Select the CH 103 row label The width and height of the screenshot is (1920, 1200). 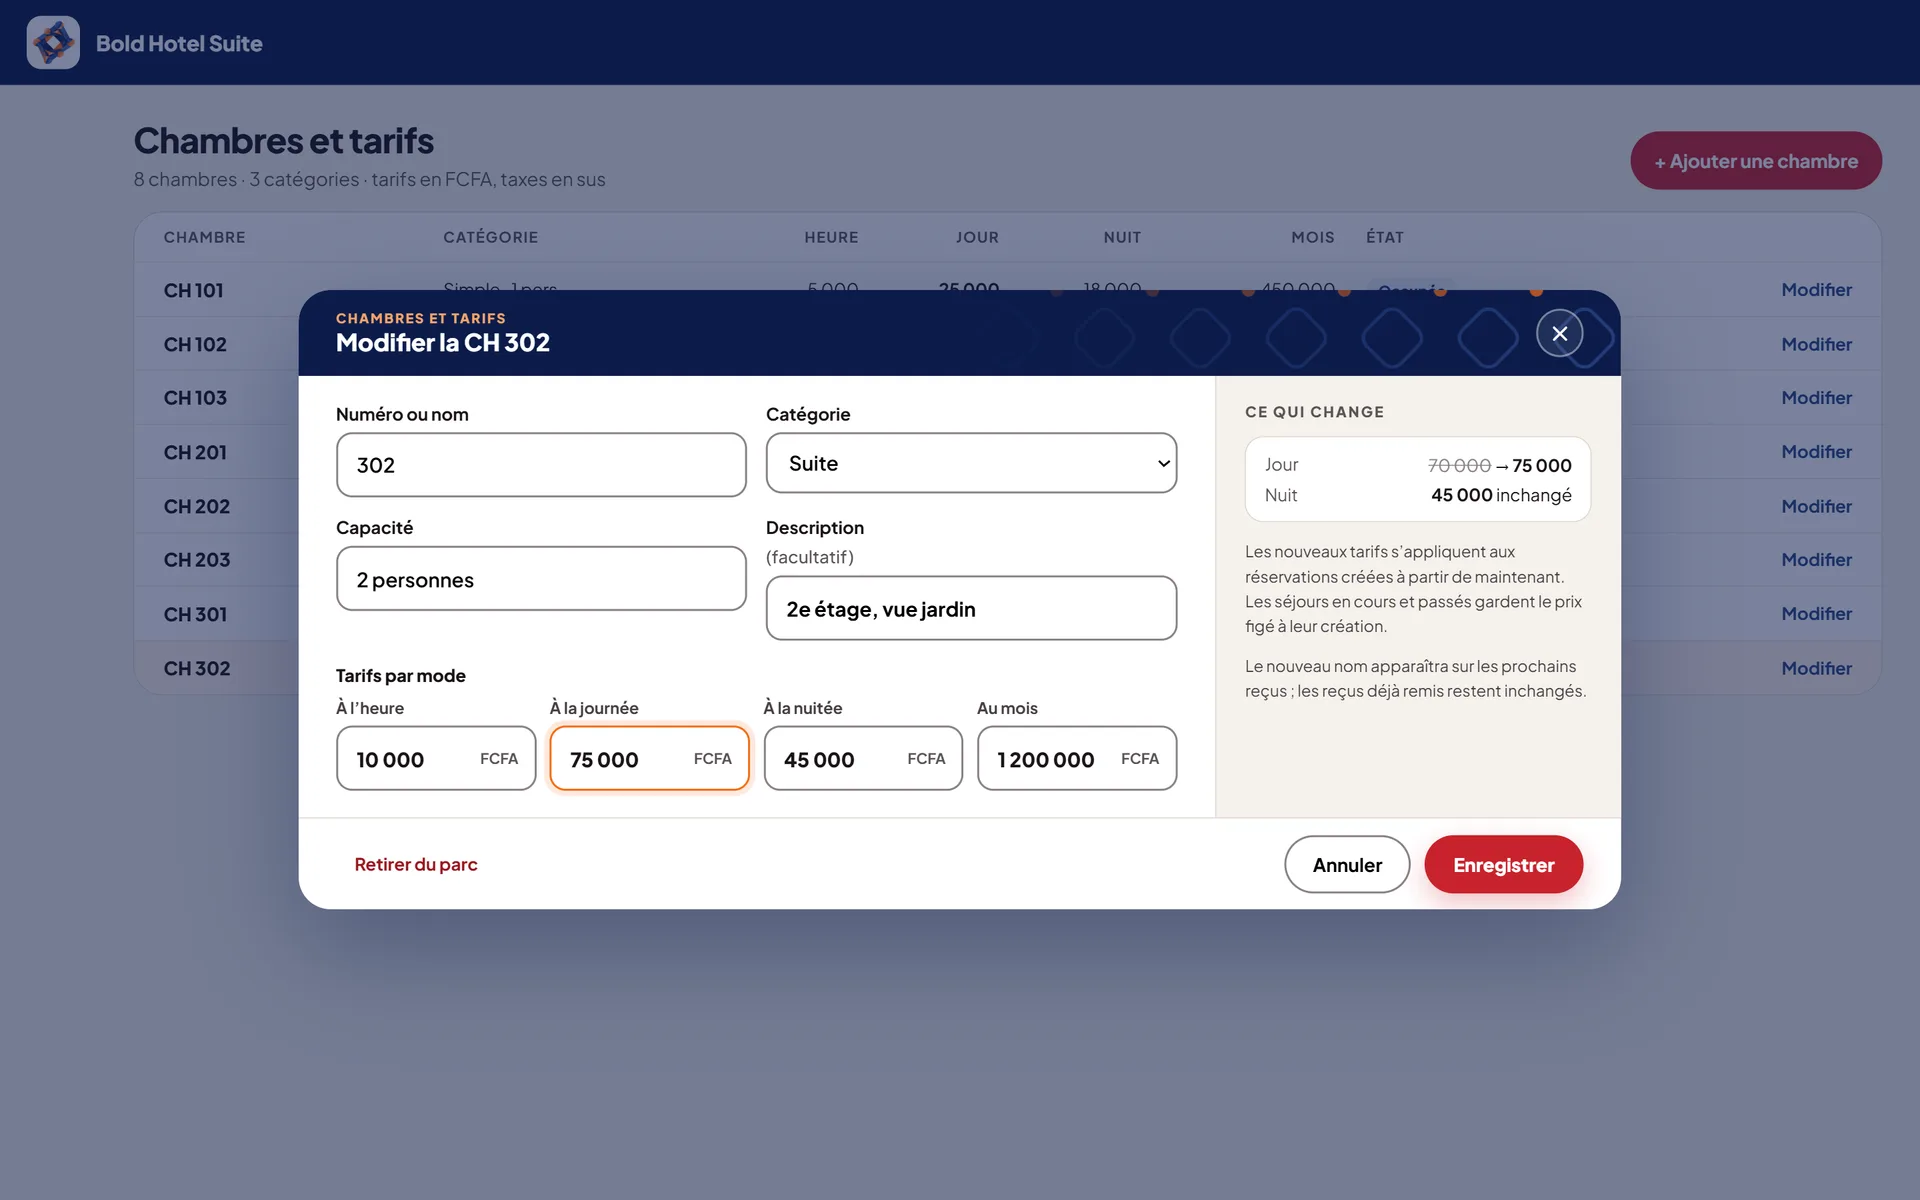point(195,398)
